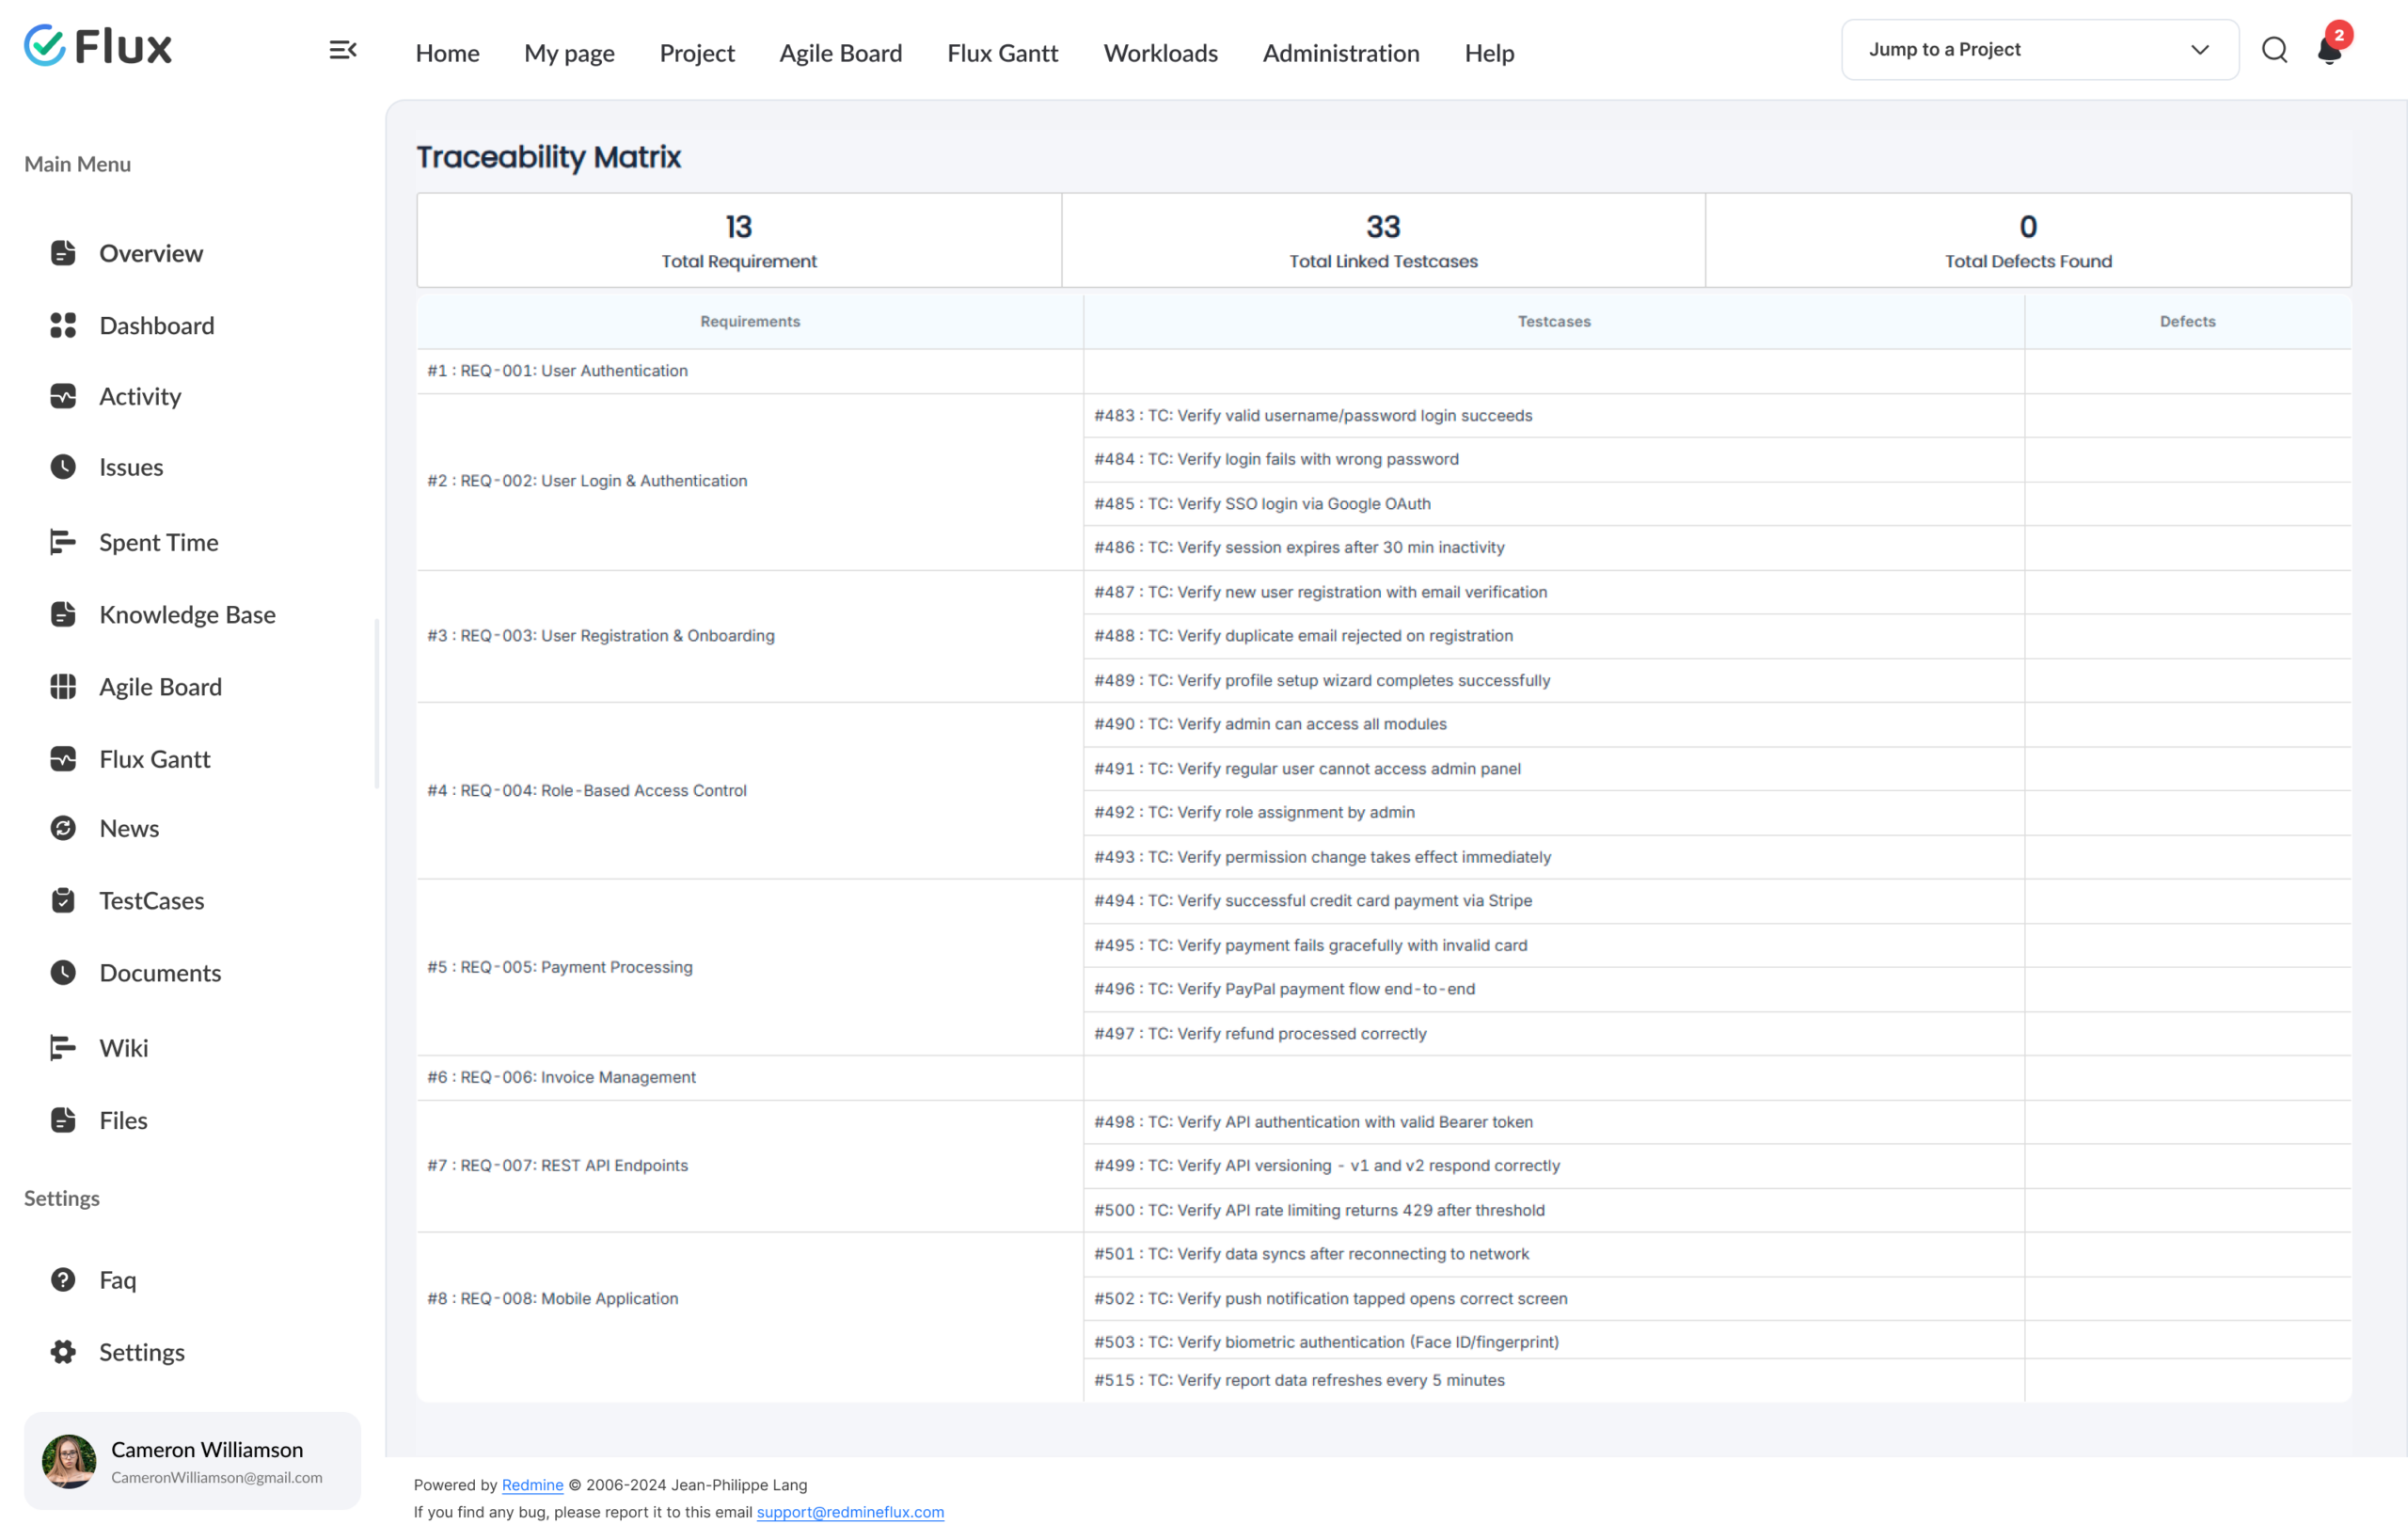Click the user email CameronWilliamson@gmail.com
This screenshot has height=1540, width=2408.
coord(217,1477)
